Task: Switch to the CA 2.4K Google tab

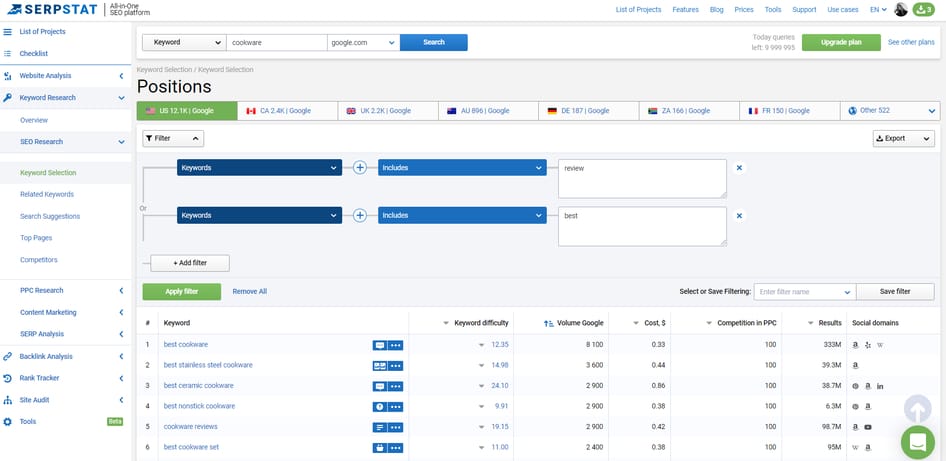Action: pyautogui.click(x=287, y=111)
